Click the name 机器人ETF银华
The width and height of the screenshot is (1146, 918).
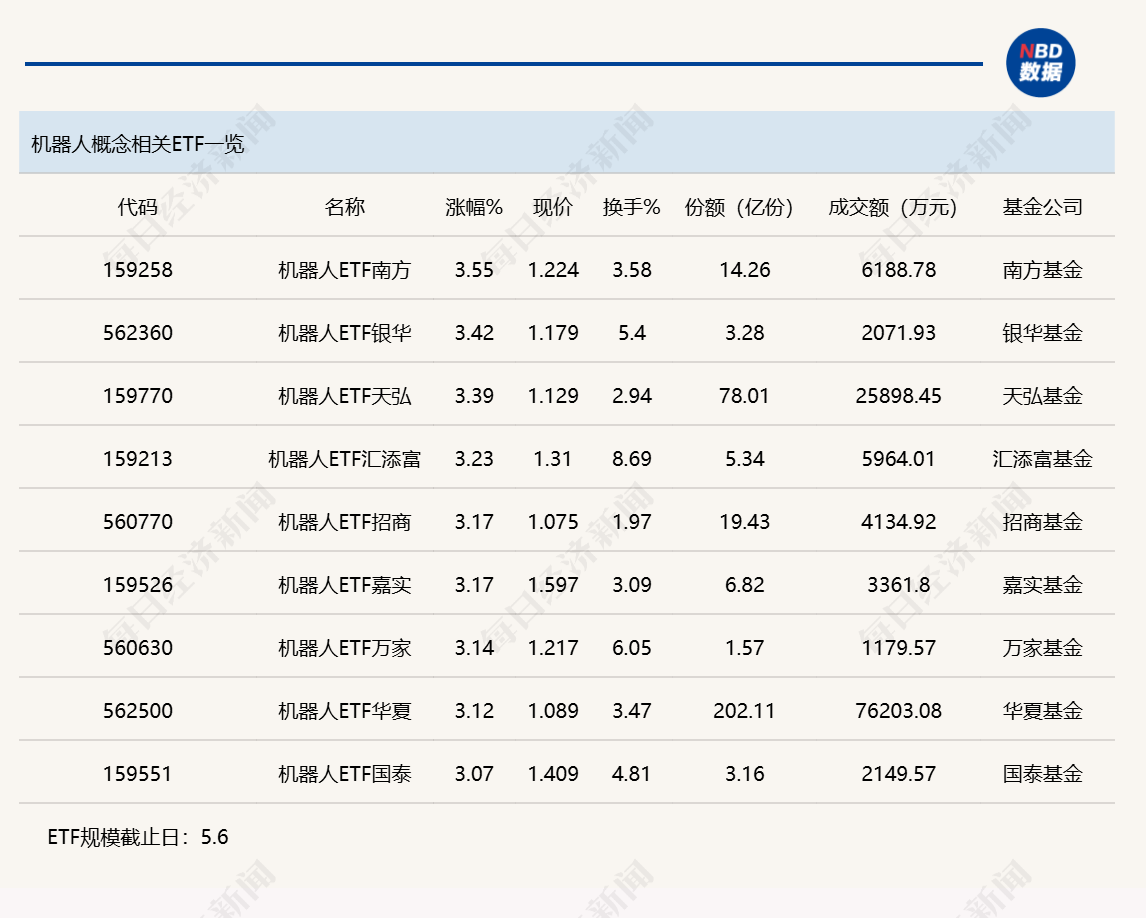(344, 333)
